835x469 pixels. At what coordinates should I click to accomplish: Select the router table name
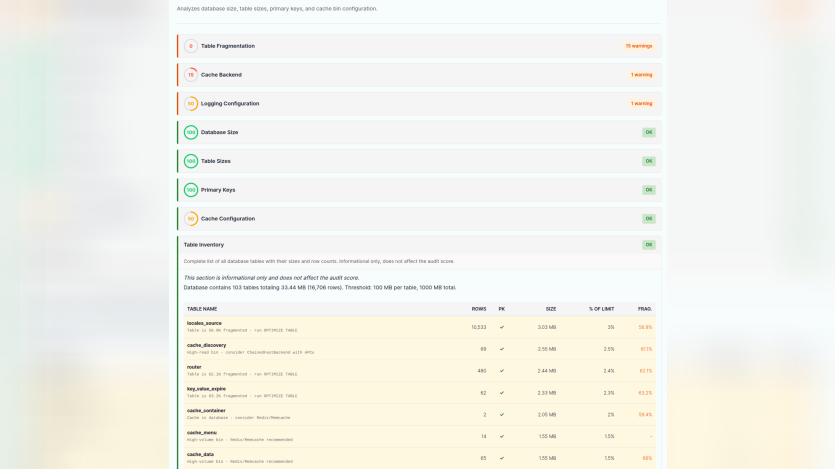pos(194,367)
